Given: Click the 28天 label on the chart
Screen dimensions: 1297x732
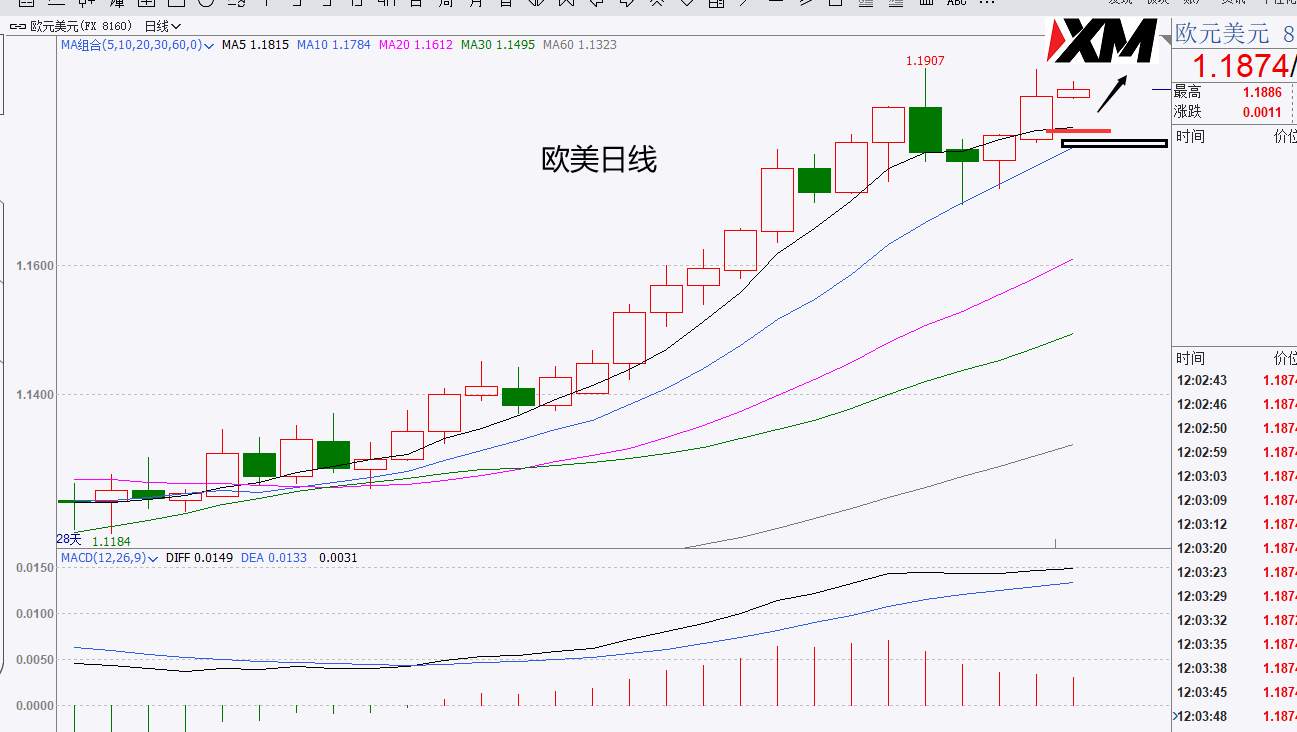Looking at the screenshot, I should [x=68, y=539].
